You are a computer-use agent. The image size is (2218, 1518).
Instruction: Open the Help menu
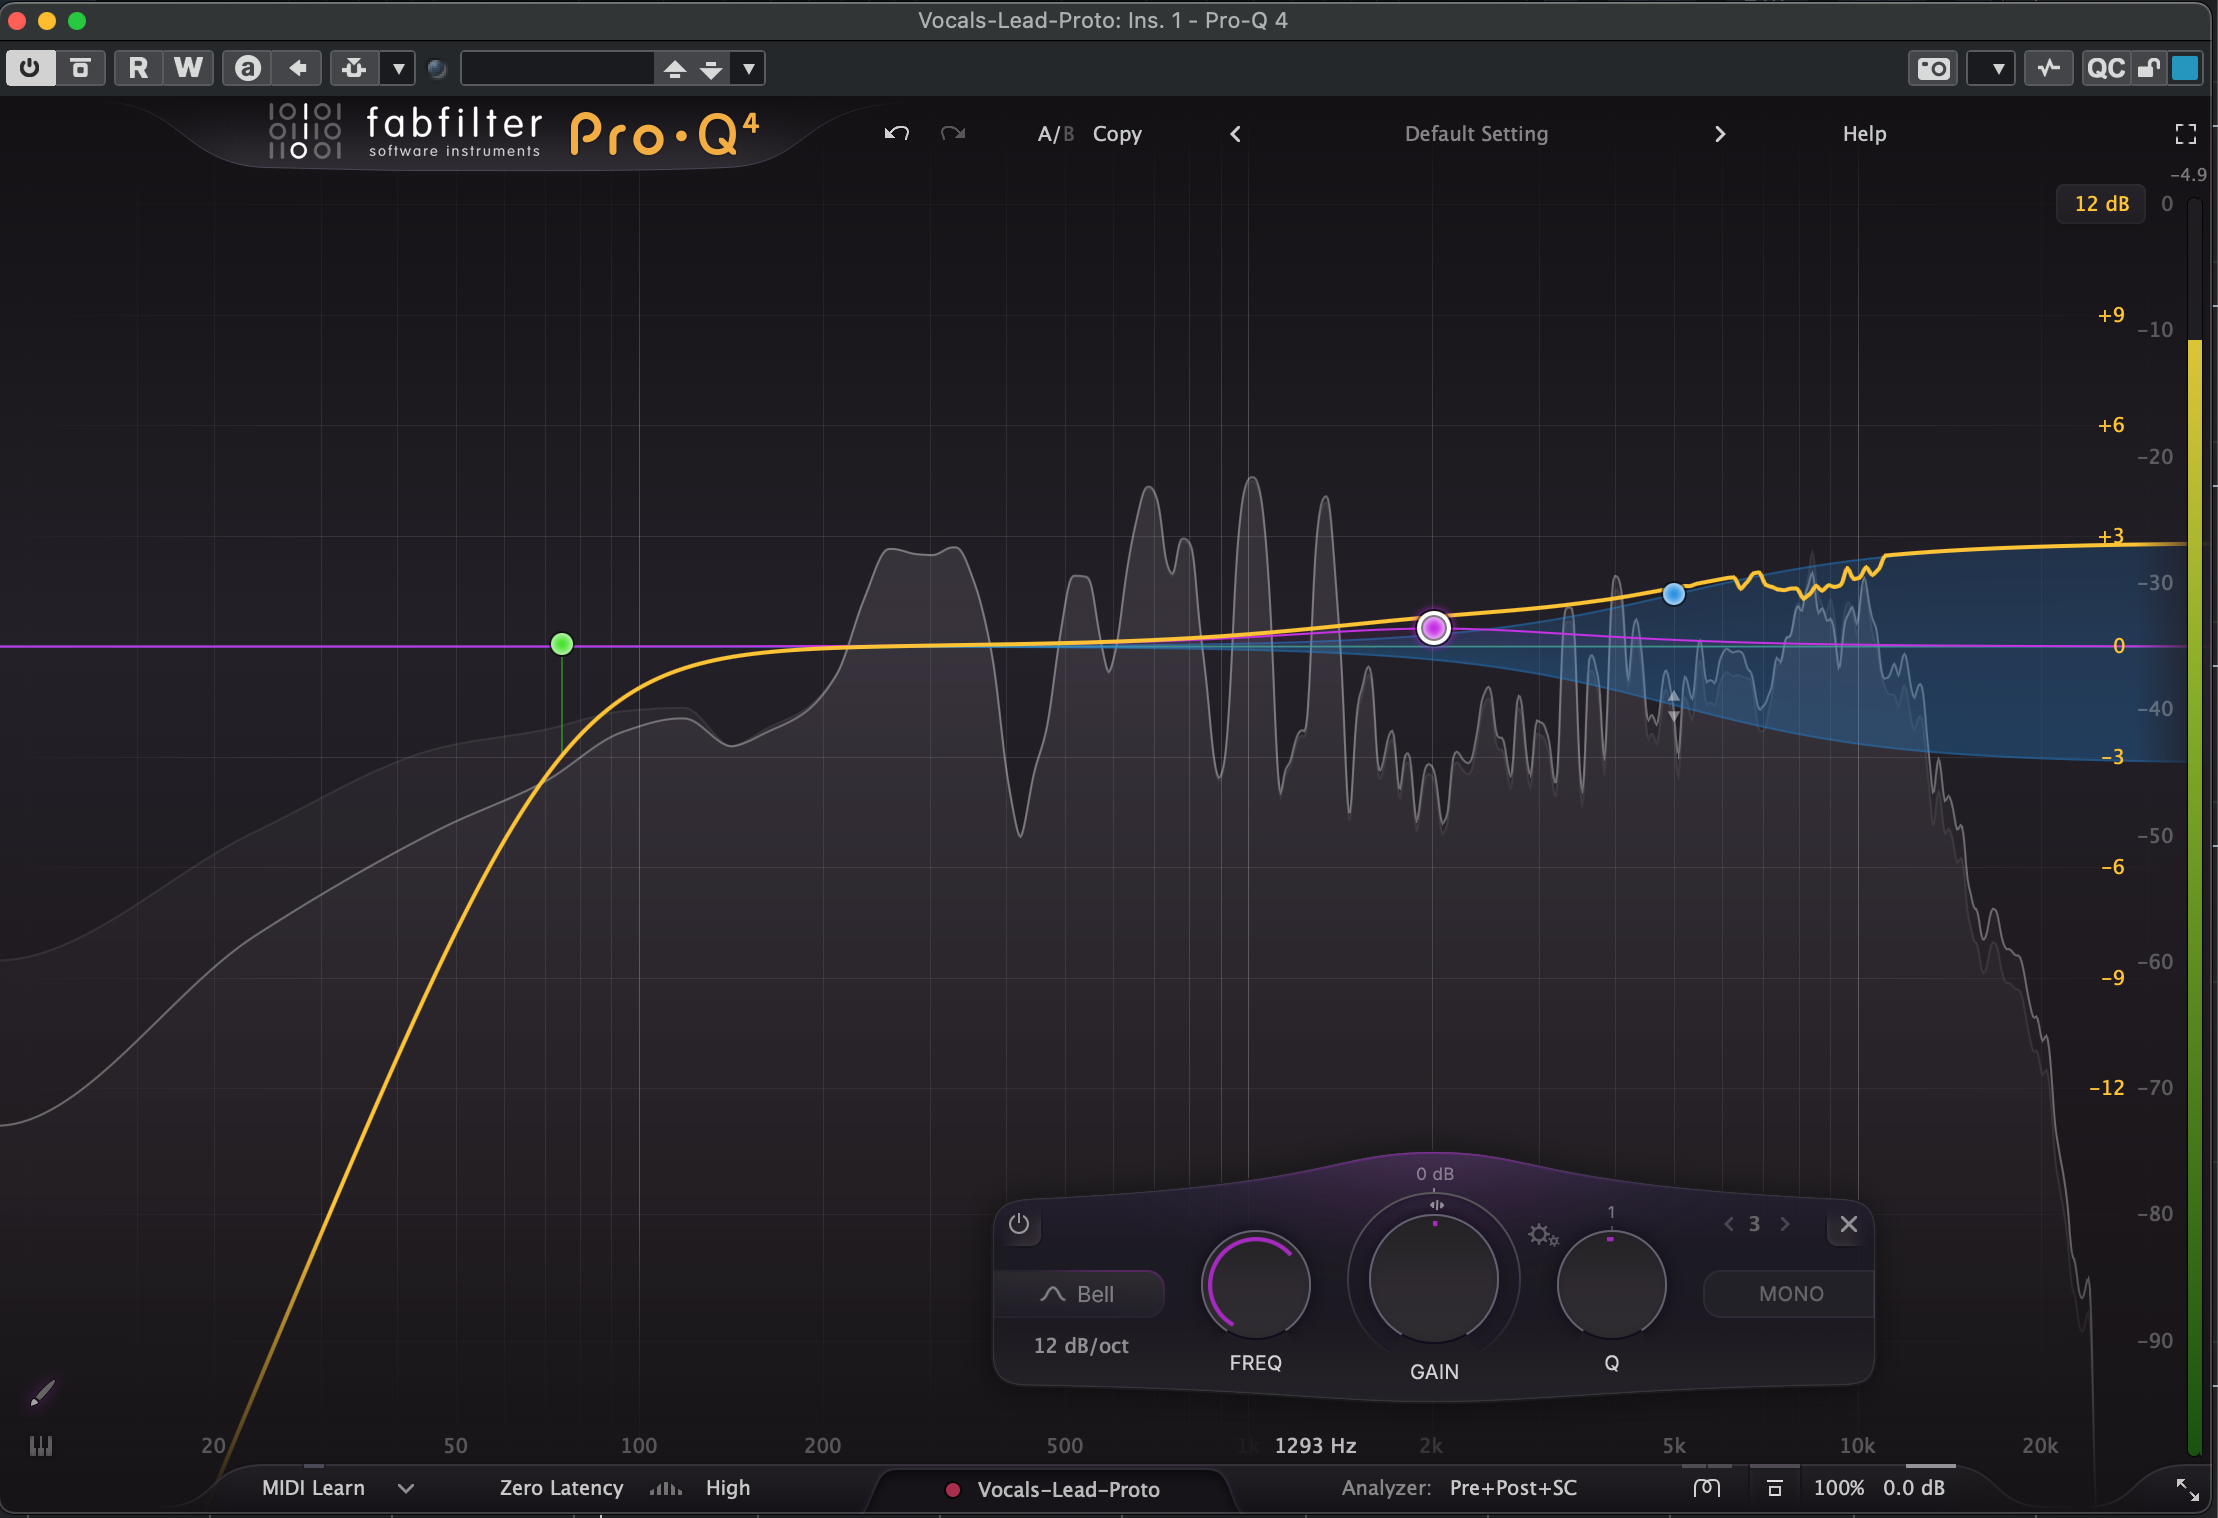(1864, 134)
